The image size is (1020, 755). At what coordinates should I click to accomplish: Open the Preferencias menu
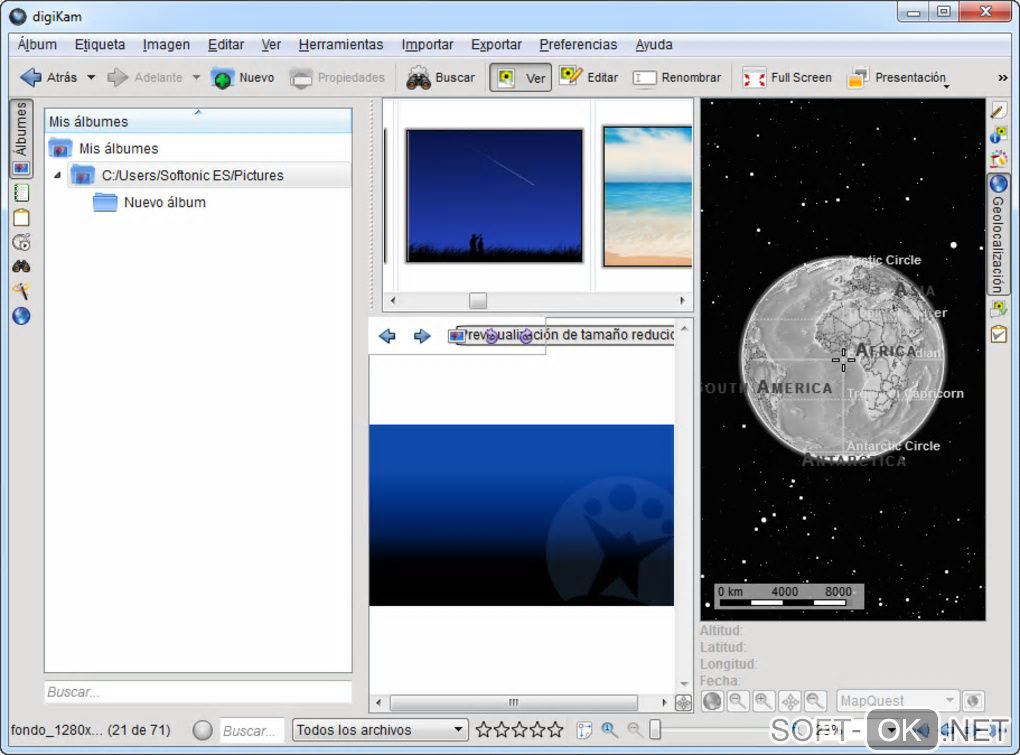pyautogui.click(x=578, y=44)
